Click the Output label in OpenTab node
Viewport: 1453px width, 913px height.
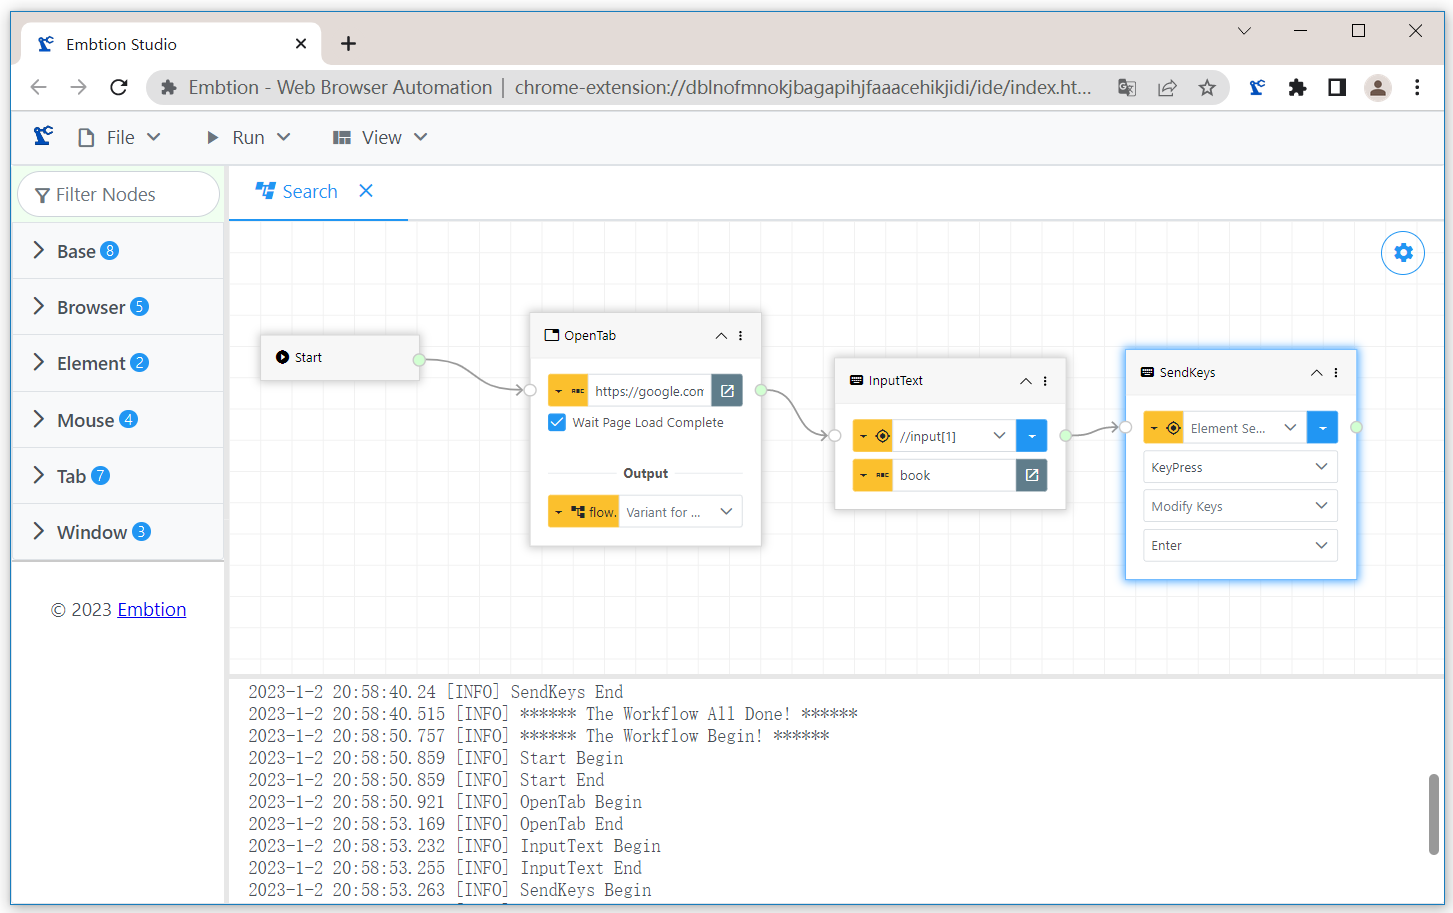tap(645, 473)
